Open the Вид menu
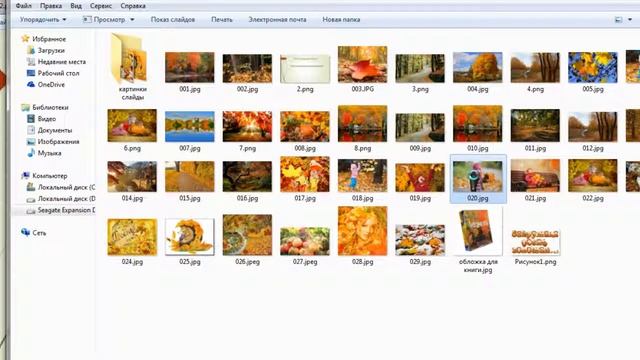 click(76, 6)
